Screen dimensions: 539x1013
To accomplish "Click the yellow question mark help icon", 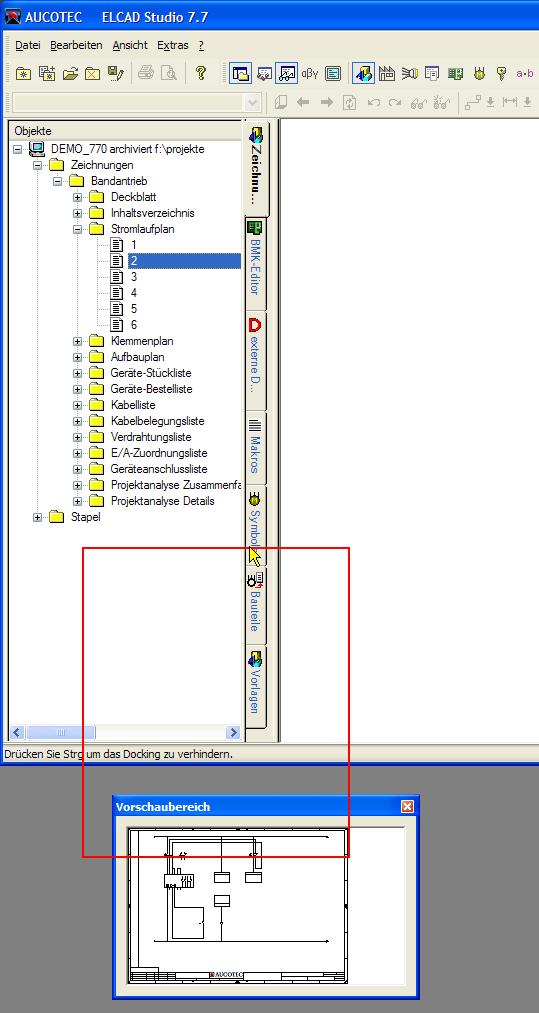I will point(201,73).
